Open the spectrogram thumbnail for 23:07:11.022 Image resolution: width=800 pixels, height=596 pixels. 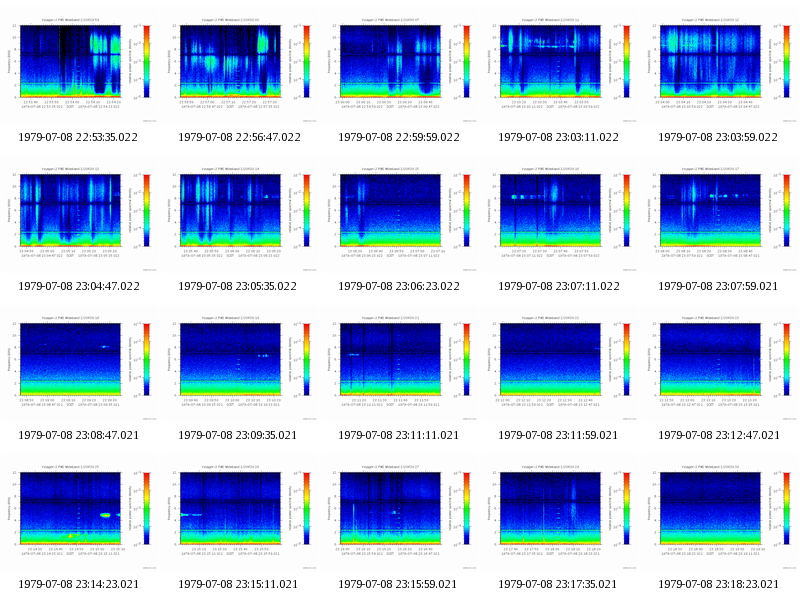click(559, 215)
